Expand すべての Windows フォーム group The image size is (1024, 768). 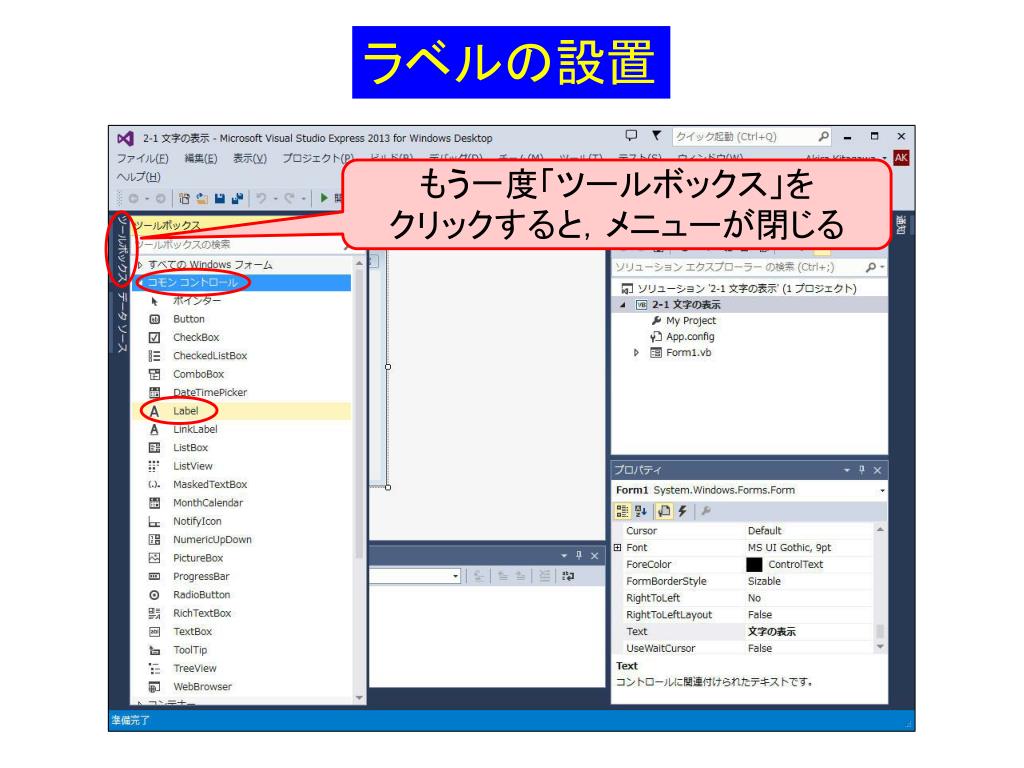[x=140, y=264]
